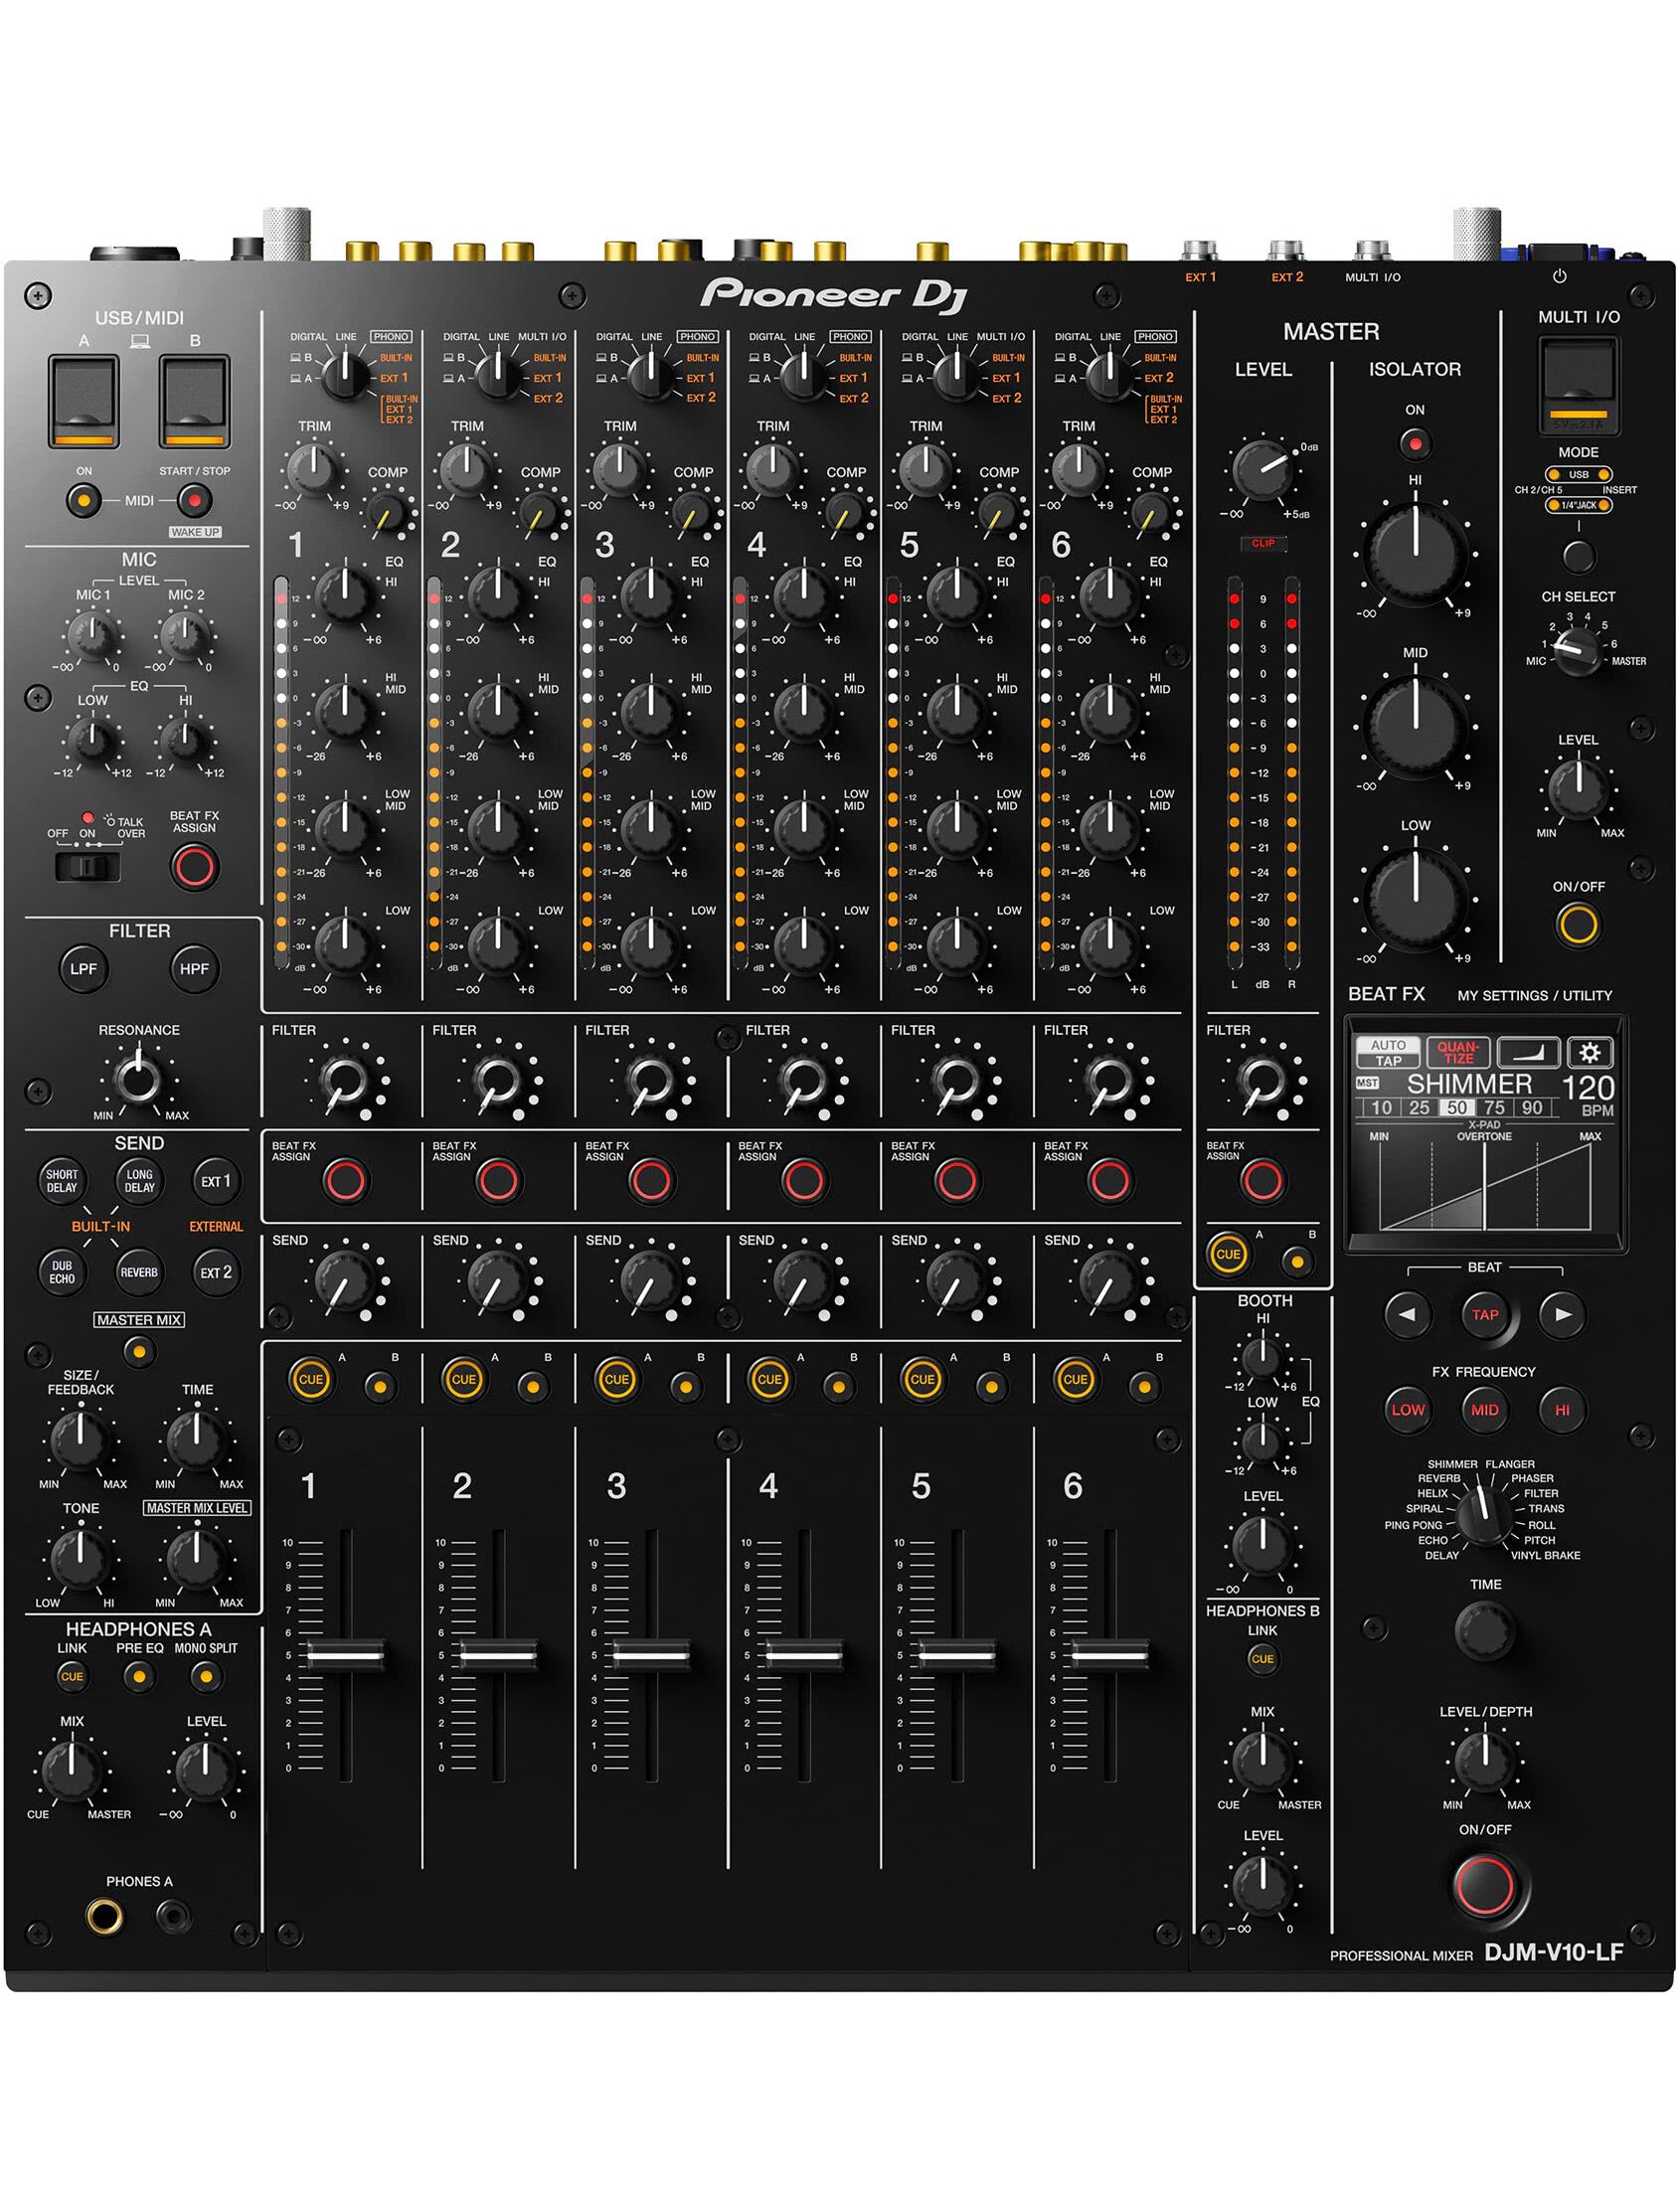This screenshot has height=2198, width=1680.
Task: Toggle the Multi I/O ON/OFF button
Action: 1577,924
